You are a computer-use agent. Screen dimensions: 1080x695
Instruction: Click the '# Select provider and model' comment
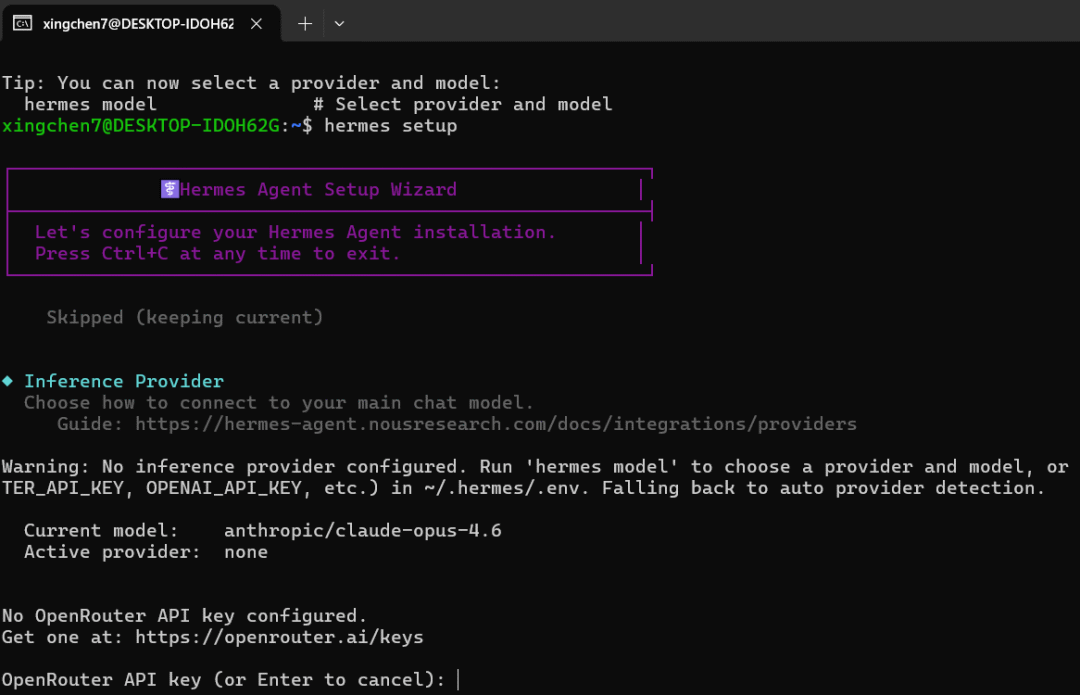462,104
